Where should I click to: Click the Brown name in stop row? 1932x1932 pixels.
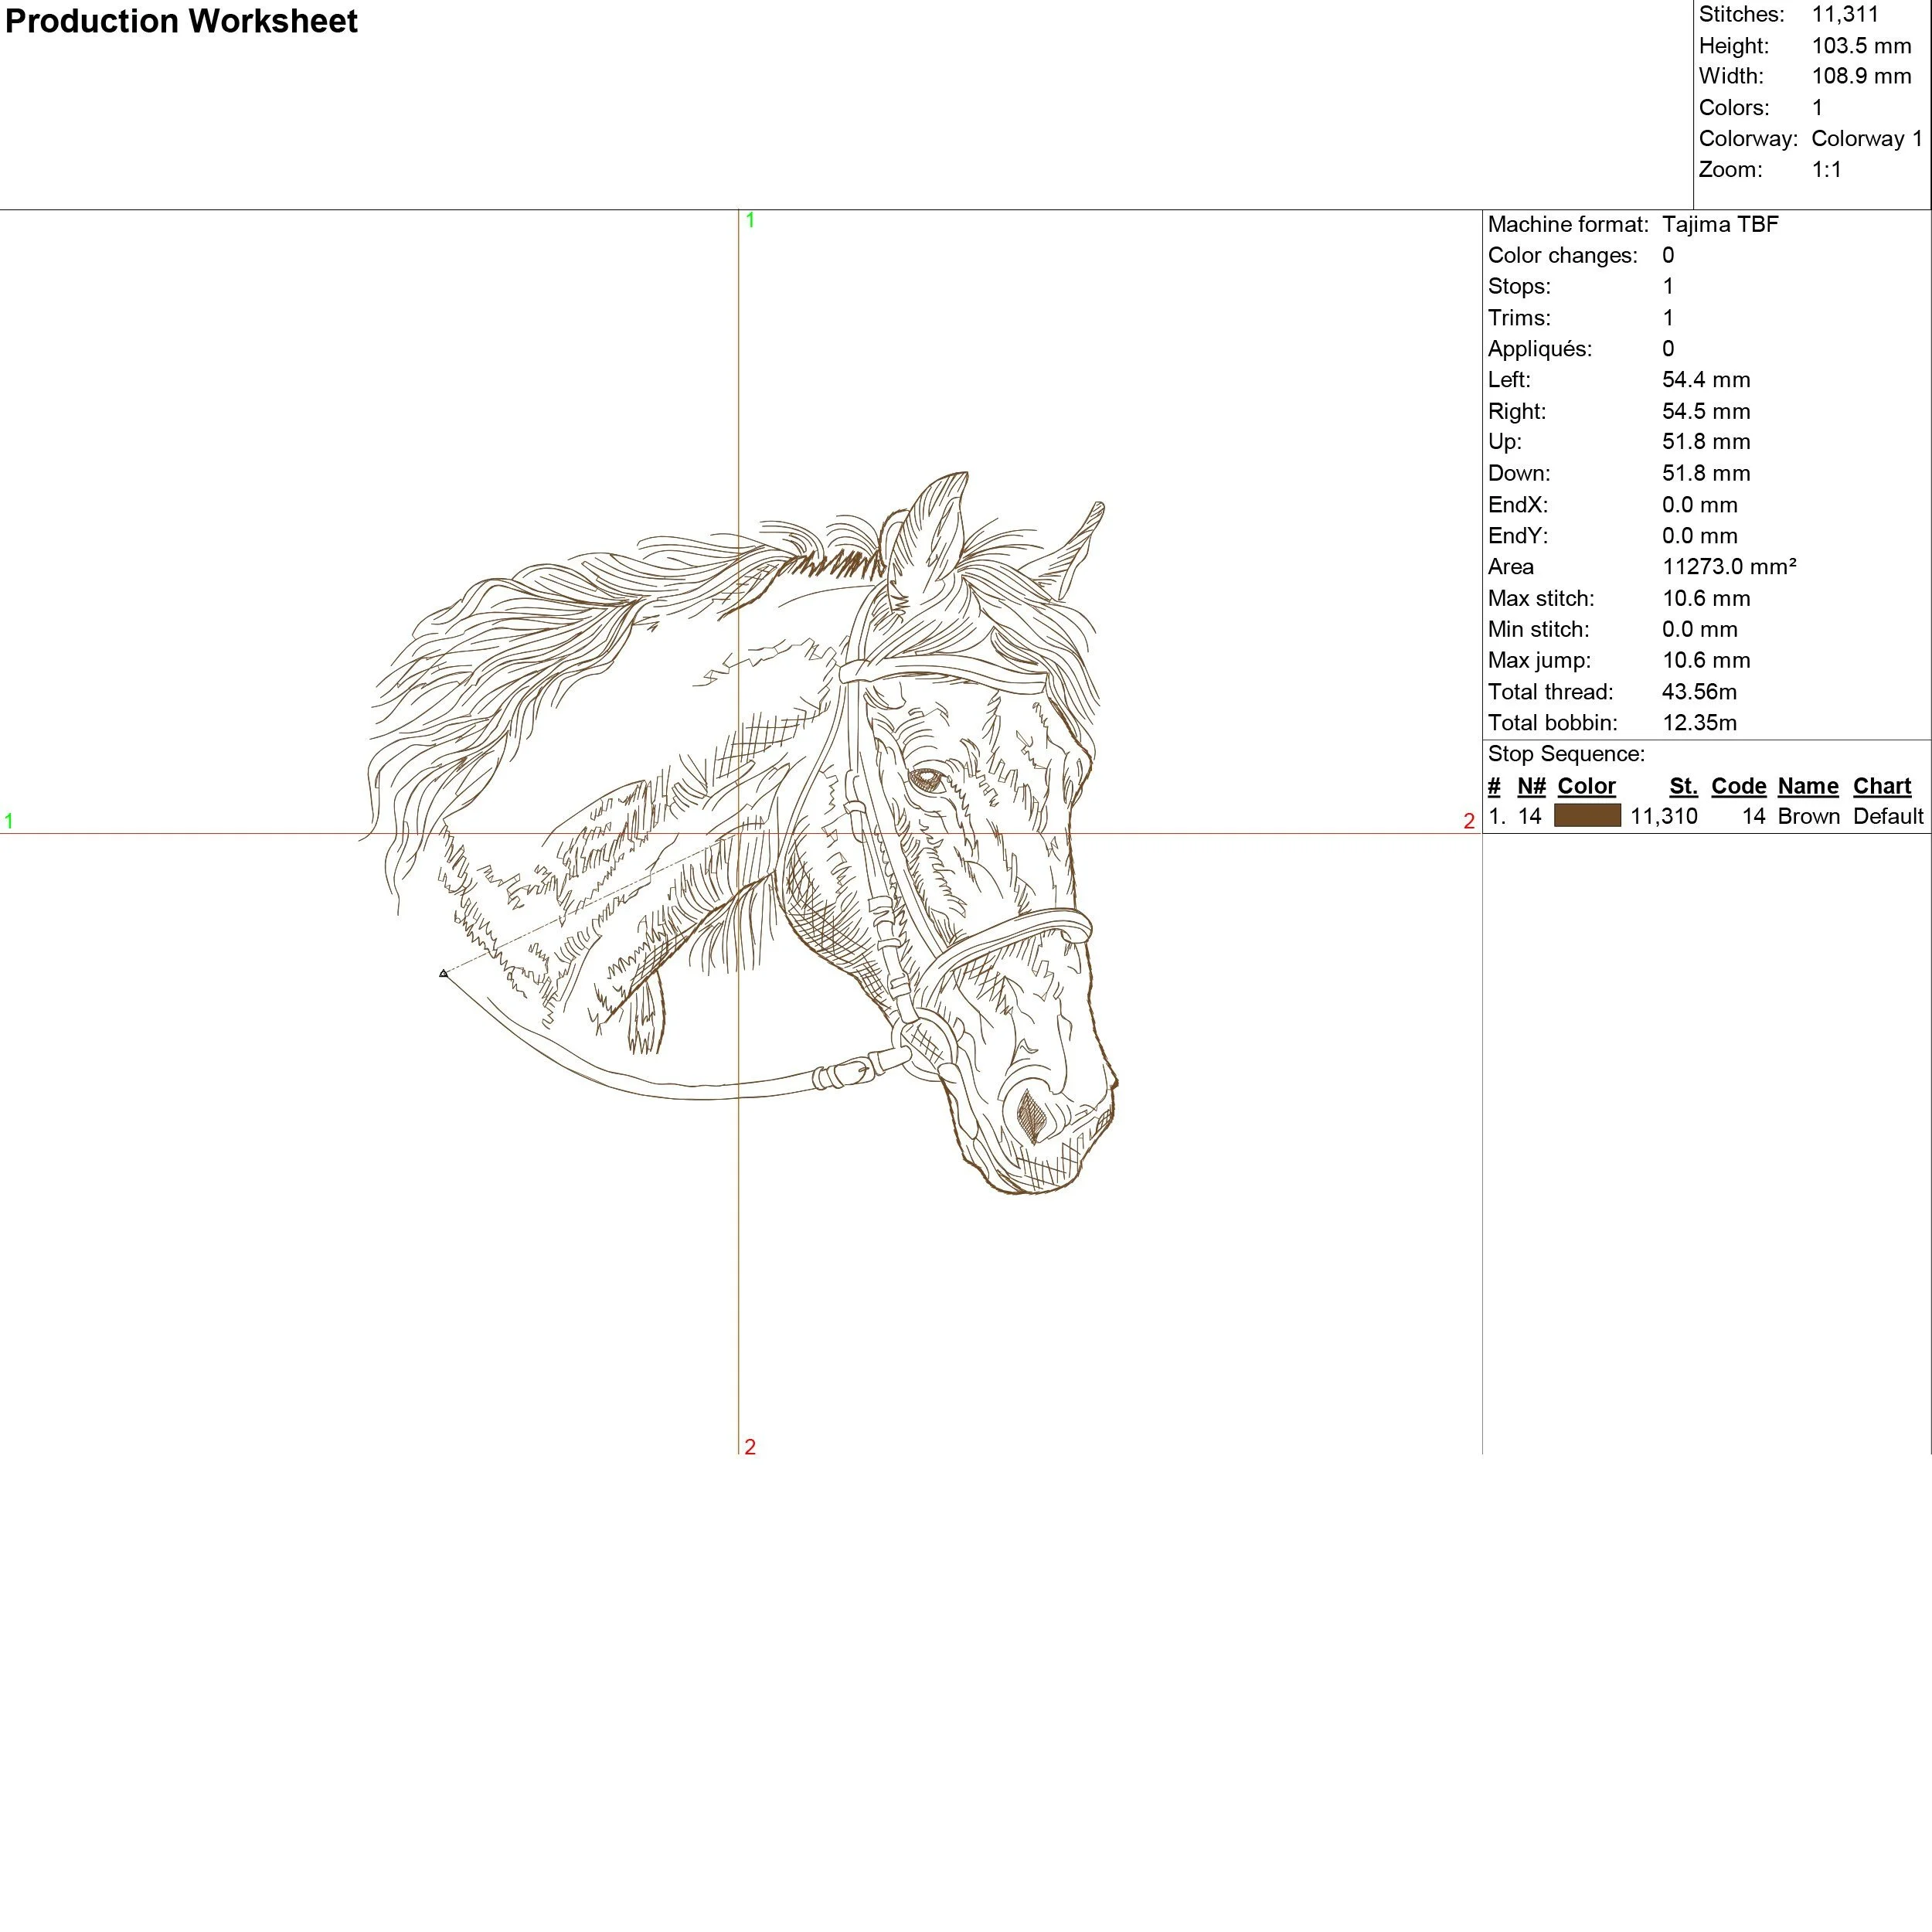point(1808,816)
